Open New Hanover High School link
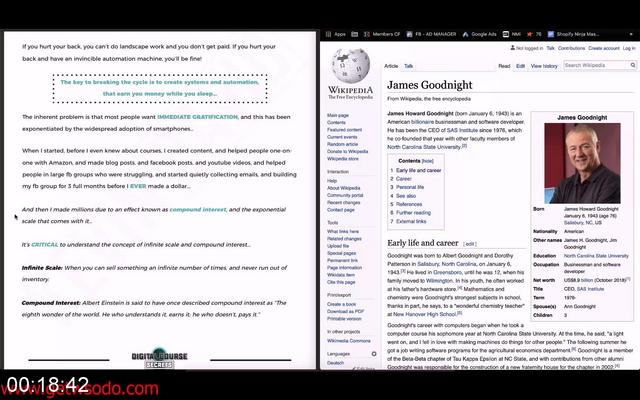This screenshot has height=400, width=640. tap(424, 314)
